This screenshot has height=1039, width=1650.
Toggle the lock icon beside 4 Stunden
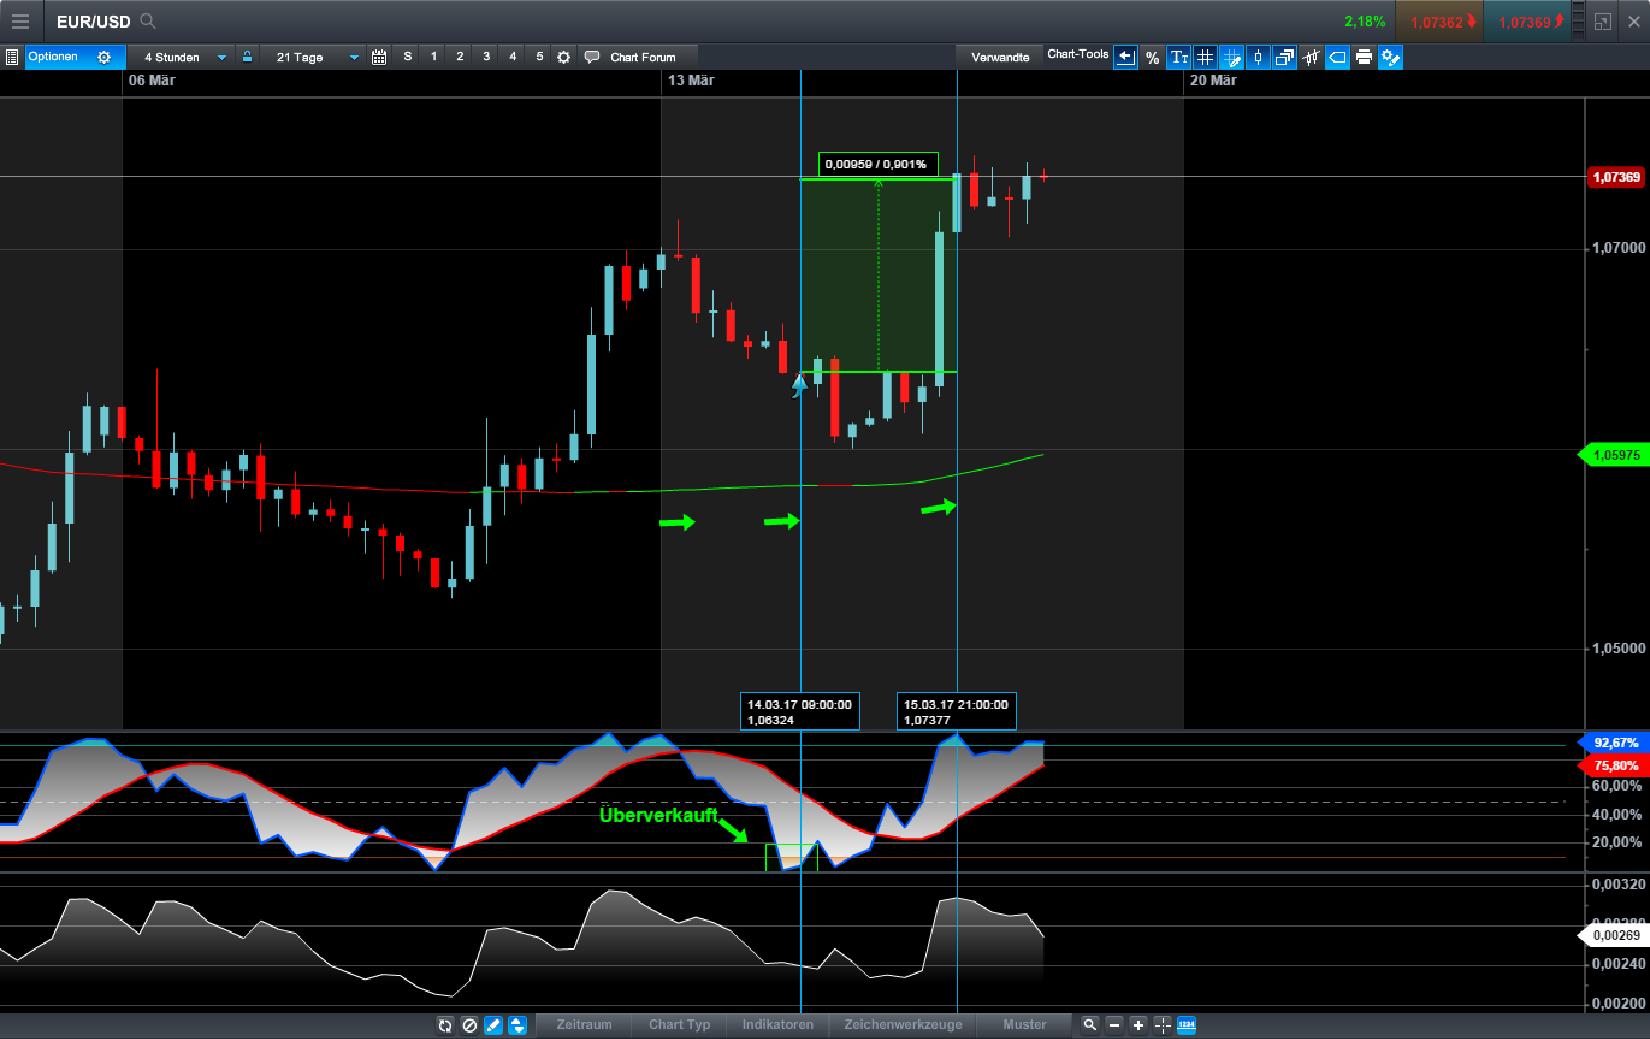245,57
